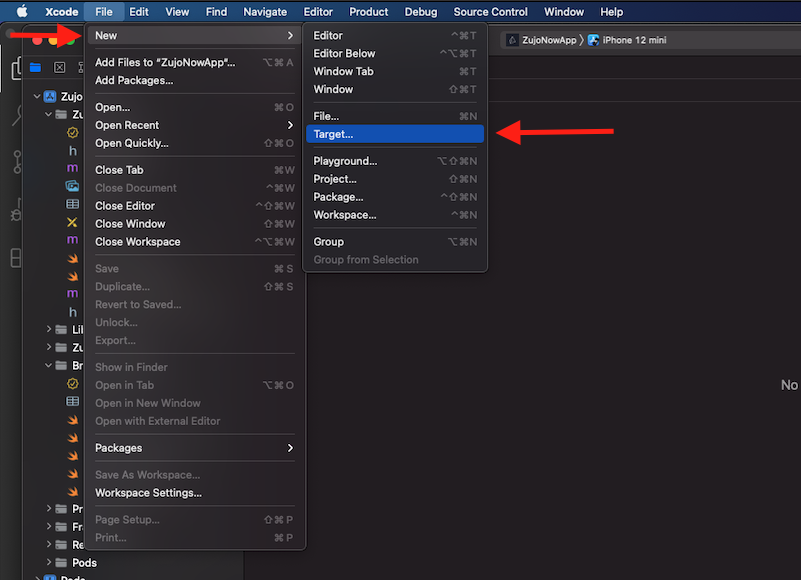Screen dimensions: 801x580
Task: Open the Source Control menu
Action: tap(490, 12)
